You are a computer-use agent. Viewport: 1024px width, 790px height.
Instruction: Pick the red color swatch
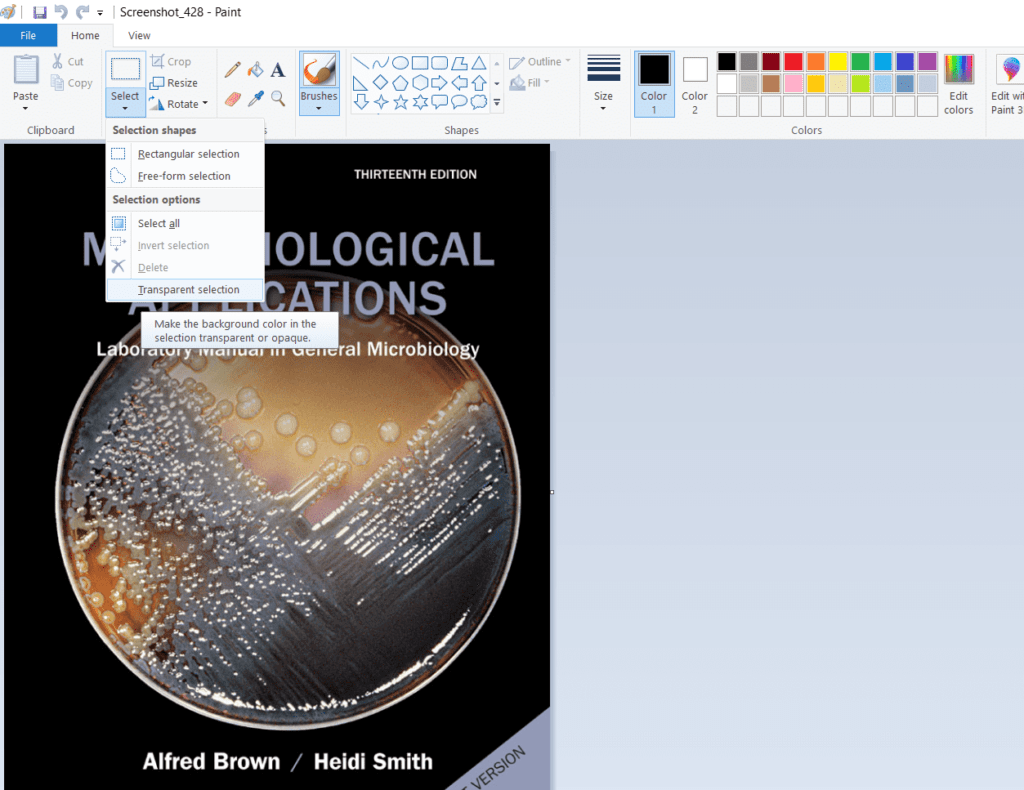click(793, 61)
